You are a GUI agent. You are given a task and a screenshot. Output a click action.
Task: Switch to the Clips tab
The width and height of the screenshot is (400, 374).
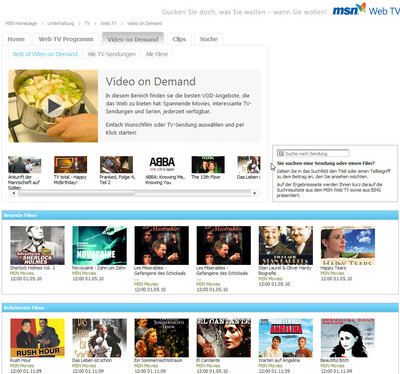179,39
